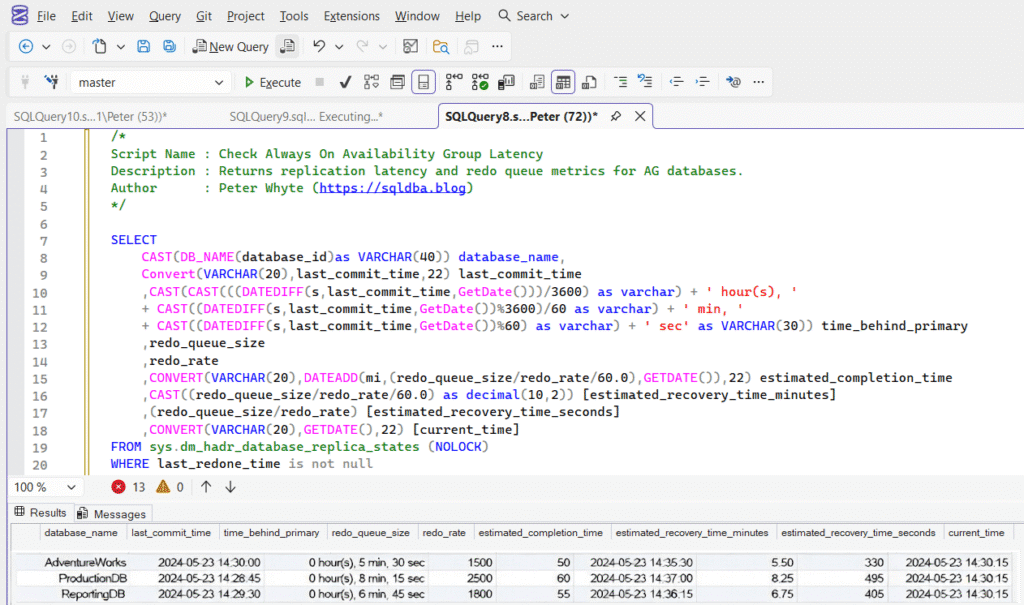Save all open query files

(168, 46)
